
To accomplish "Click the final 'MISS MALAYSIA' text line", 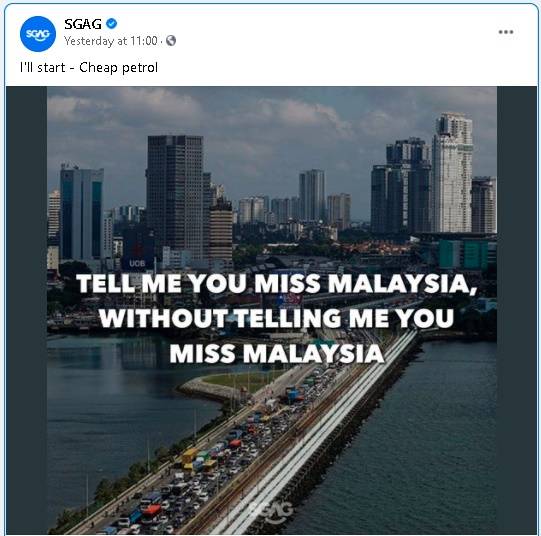I will pyautogui.click(x=277, y=353).
